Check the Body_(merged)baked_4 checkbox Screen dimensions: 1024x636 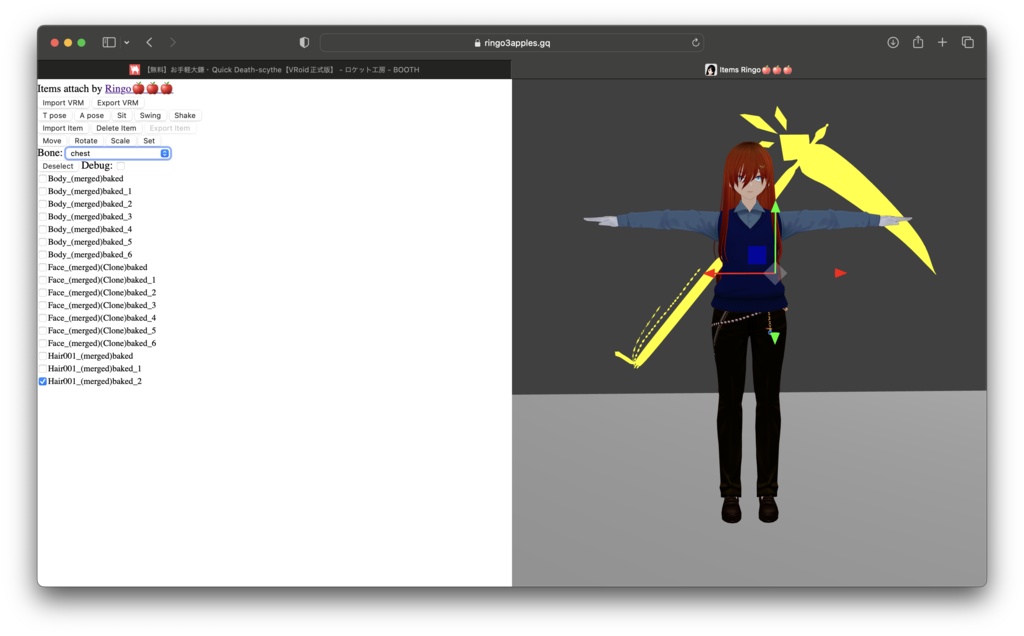coord(42,229)
